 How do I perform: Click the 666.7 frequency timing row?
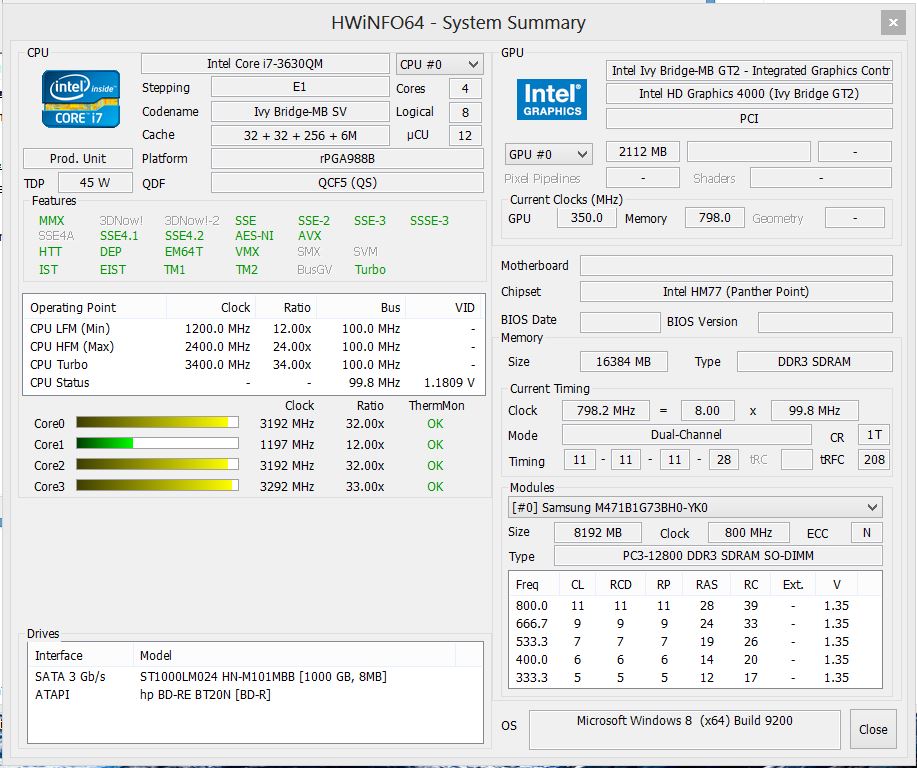[695, 624]
